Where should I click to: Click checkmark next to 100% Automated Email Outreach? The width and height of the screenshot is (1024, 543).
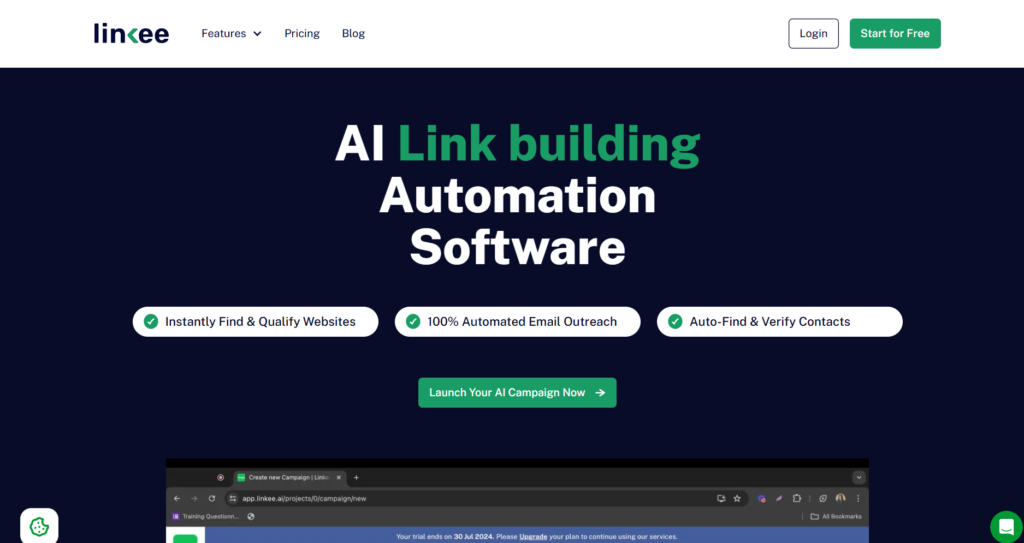coord(413,321)
